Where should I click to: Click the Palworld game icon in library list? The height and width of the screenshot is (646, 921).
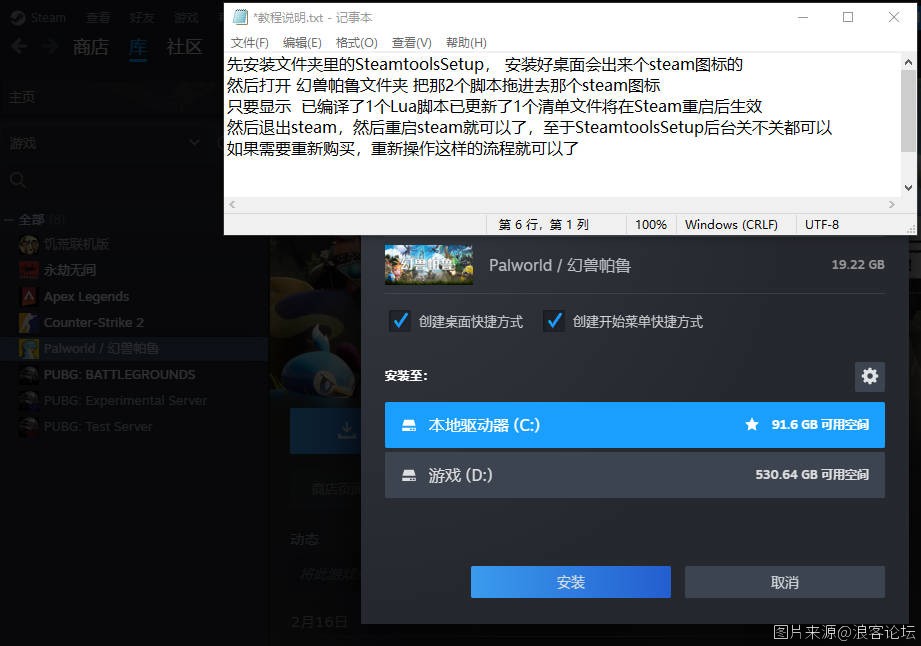(x=29, y=348)
